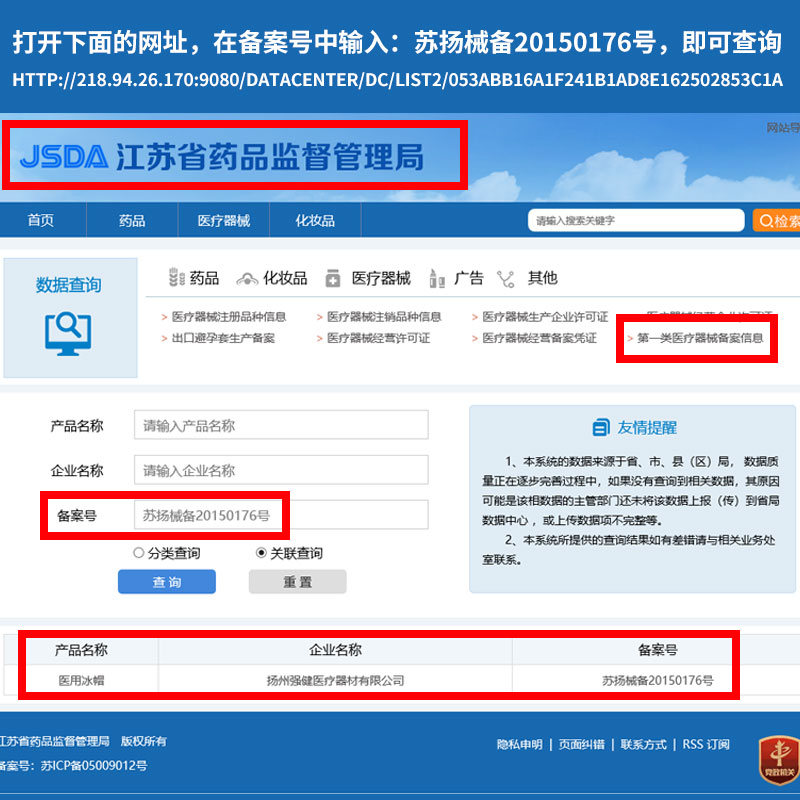The image size is (800, 800).
Task: Open 医疗器械注册品种信息 link
Action: 229,317
